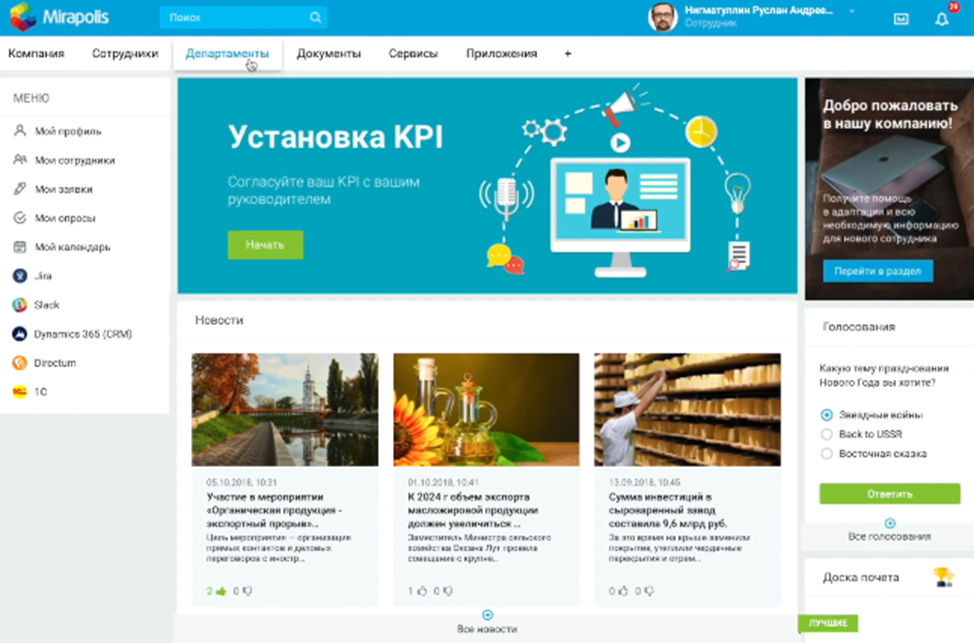Click the My calendar icon

(x=20, y=247)
